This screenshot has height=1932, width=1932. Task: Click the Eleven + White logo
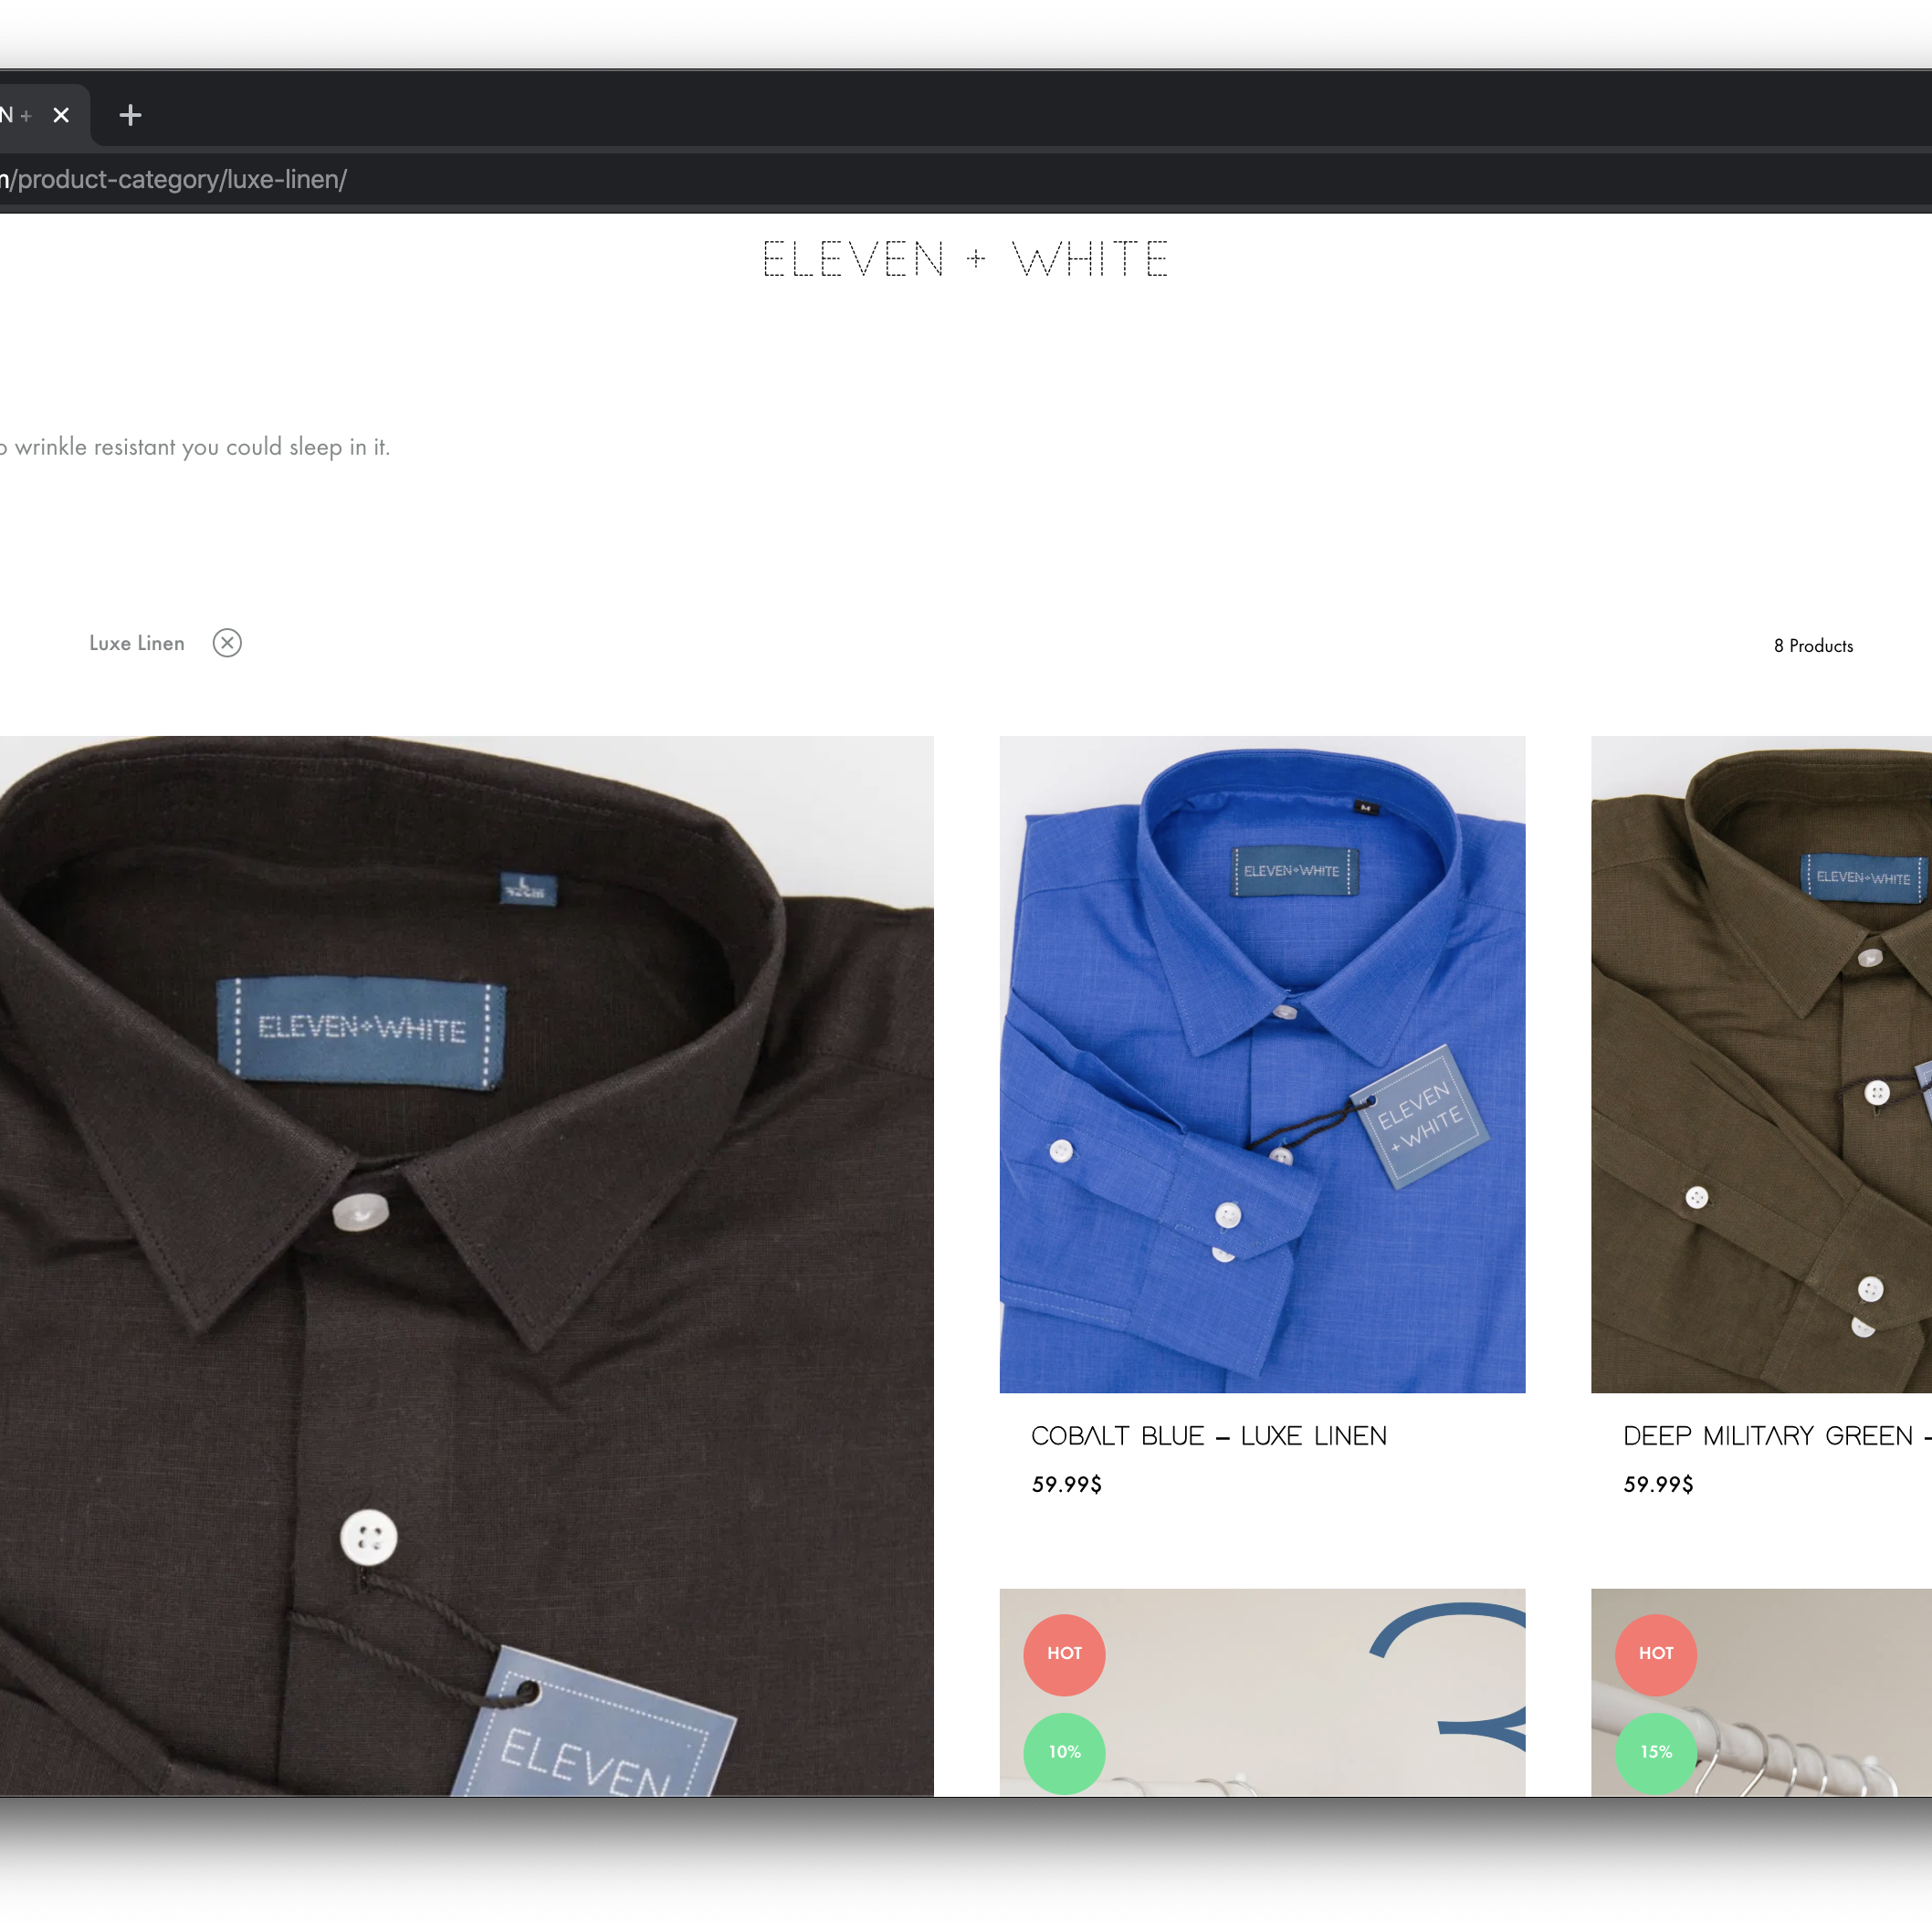pyautogui.click(x=965, y=259)
